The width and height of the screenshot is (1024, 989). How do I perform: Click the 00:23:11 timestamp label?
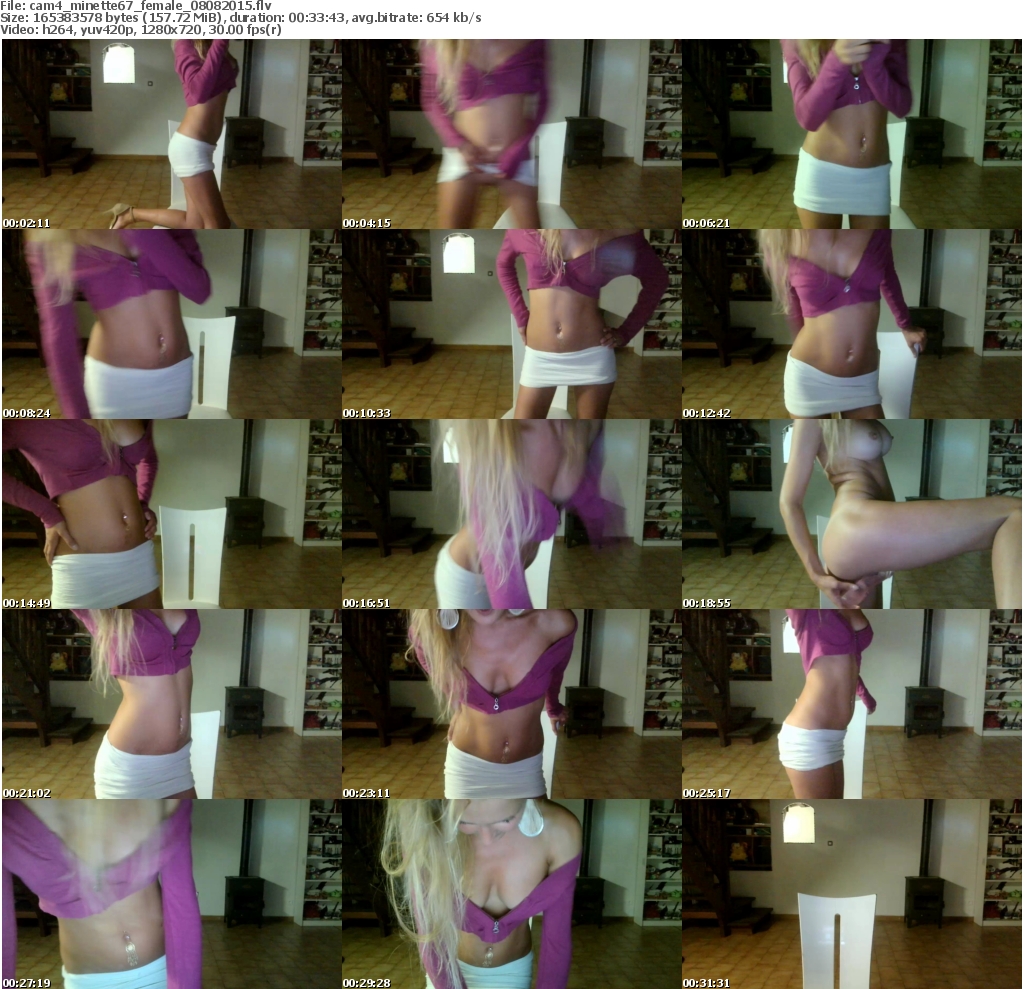(366, 793)
